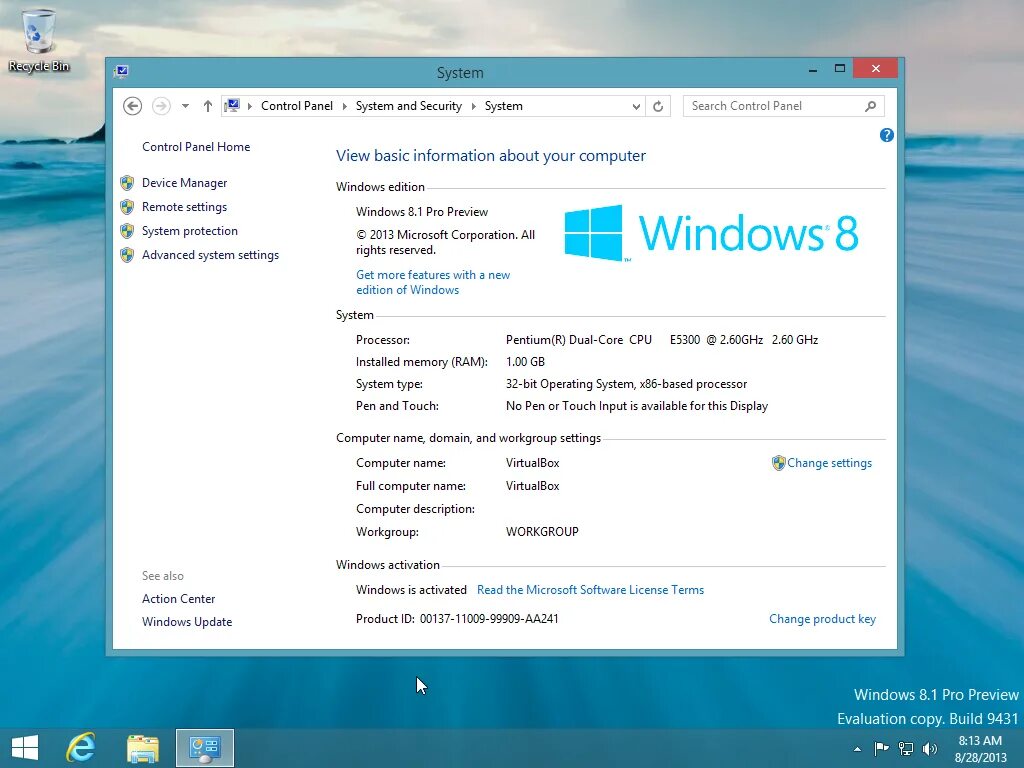Screen dimensions: 1024x768
Task: Click shield icon next to Device Manager
Action: coord(127,183)
